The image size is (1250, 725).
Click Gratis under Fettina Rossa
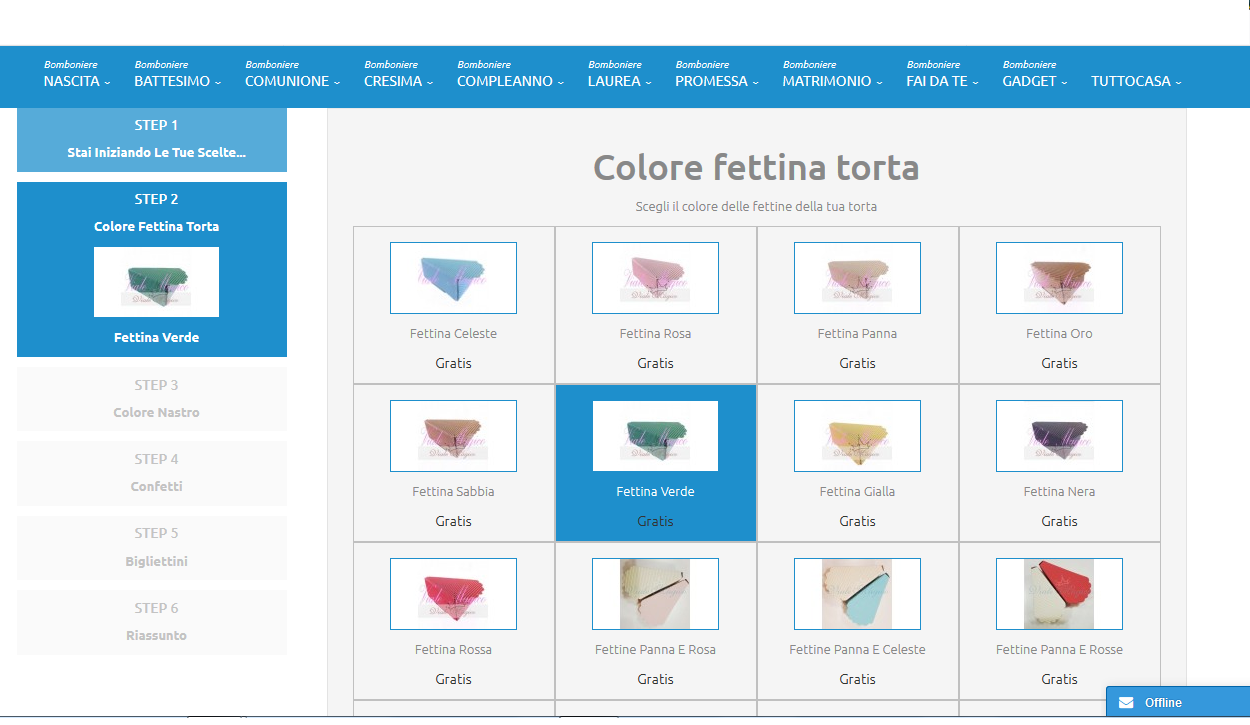453,679
